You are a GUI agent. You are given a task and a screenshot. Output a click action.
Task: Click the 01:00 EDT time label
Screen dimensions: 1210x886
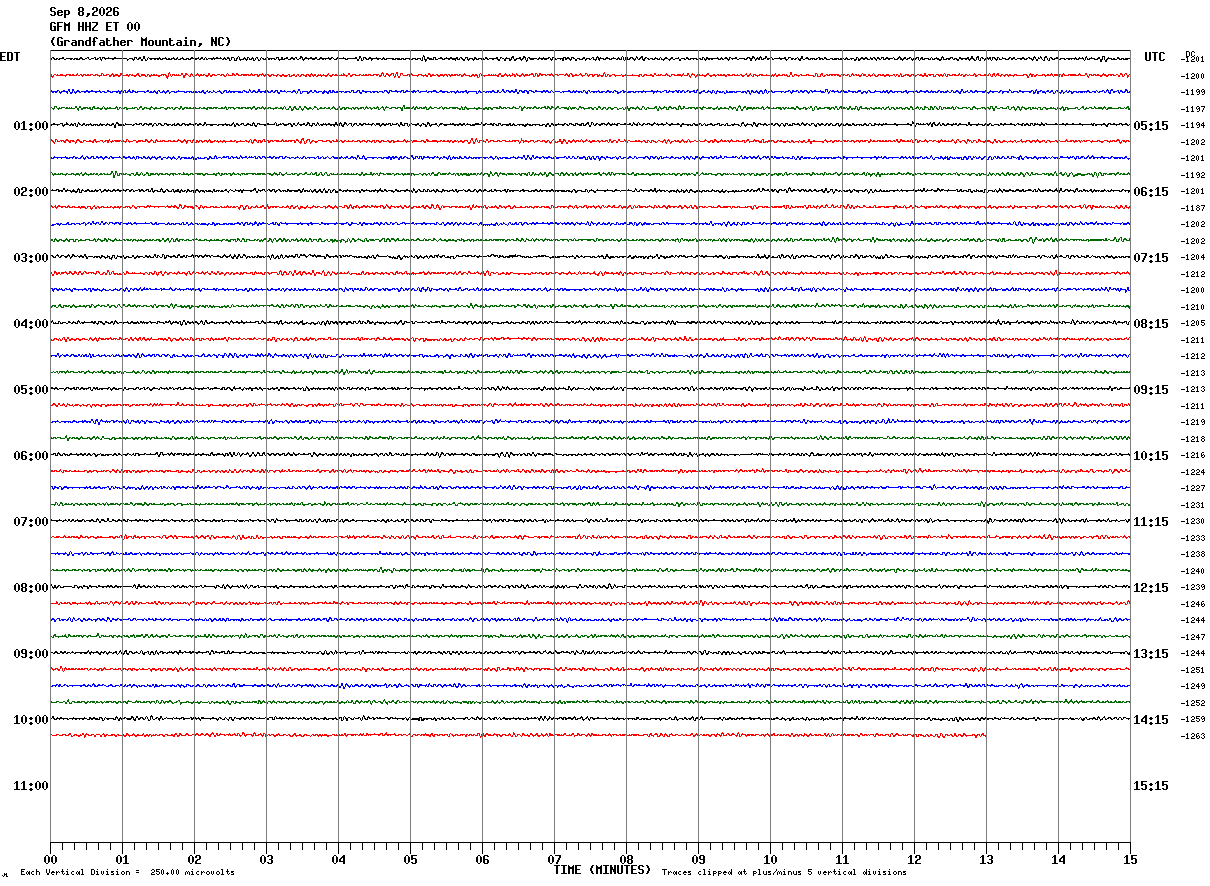pos(30,126)
